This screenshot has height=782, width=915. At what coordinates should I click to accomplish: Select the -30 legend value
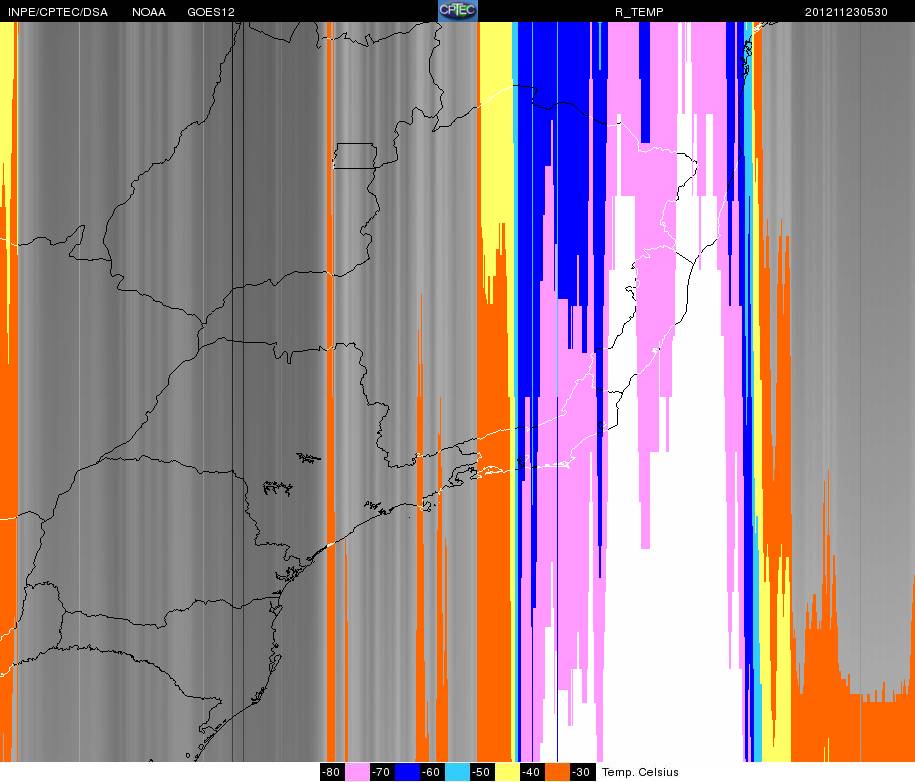[582, 772]
